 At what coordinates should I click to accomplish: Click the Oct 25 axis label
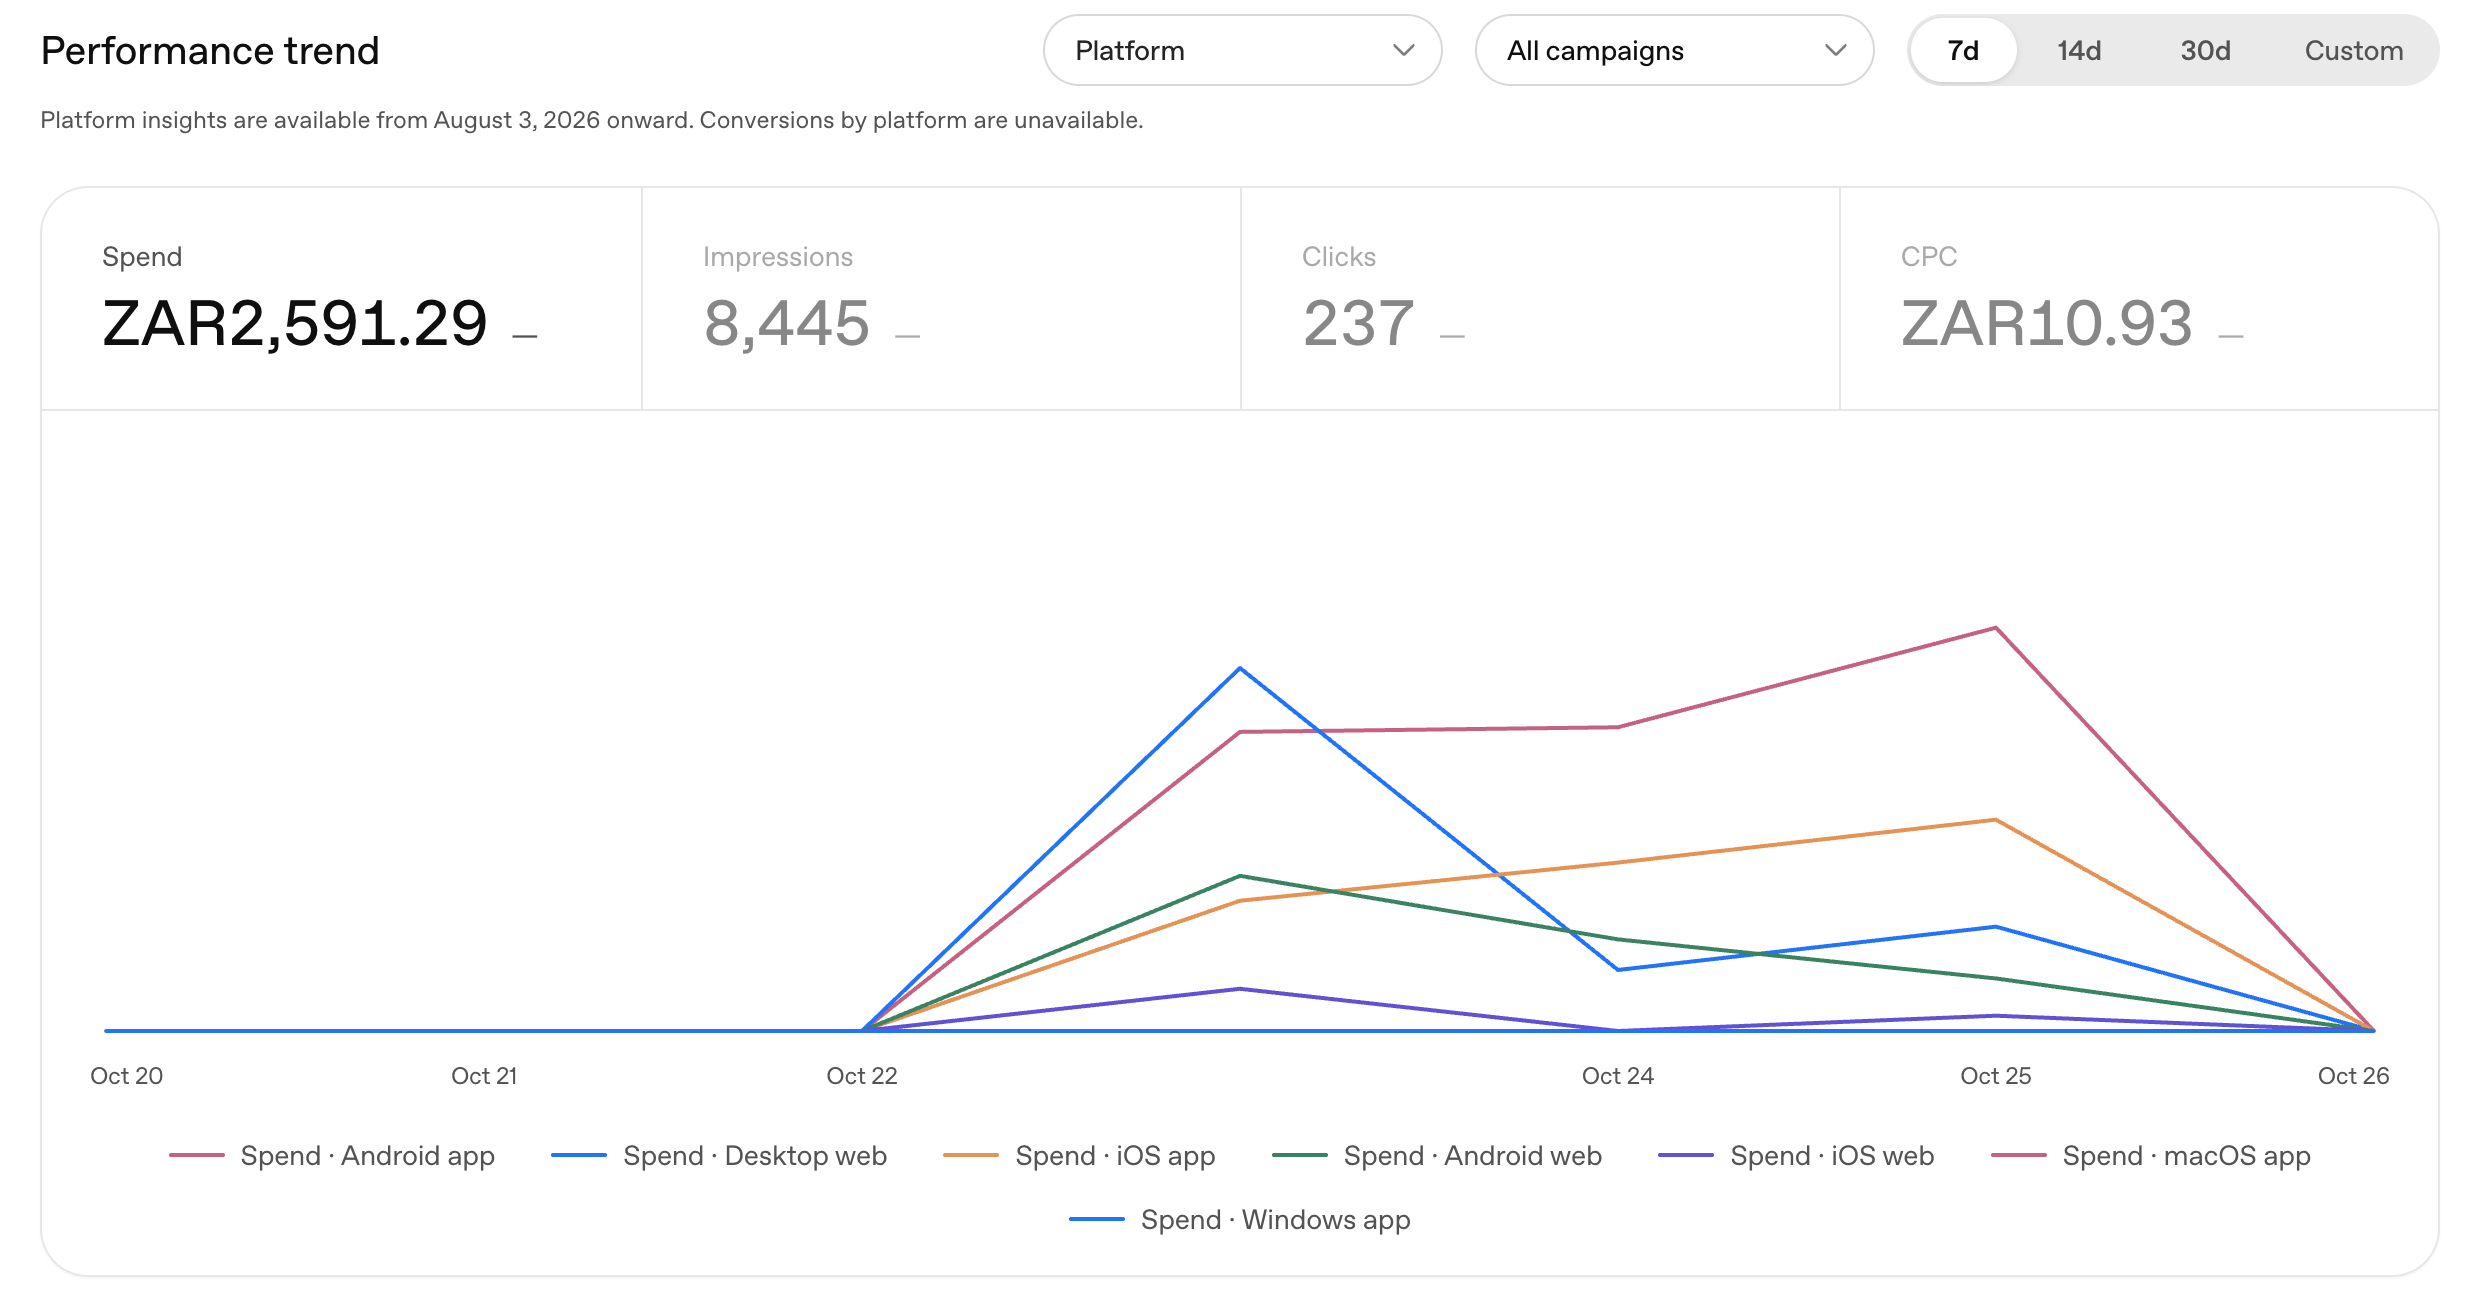(x=1996, y=1076)
